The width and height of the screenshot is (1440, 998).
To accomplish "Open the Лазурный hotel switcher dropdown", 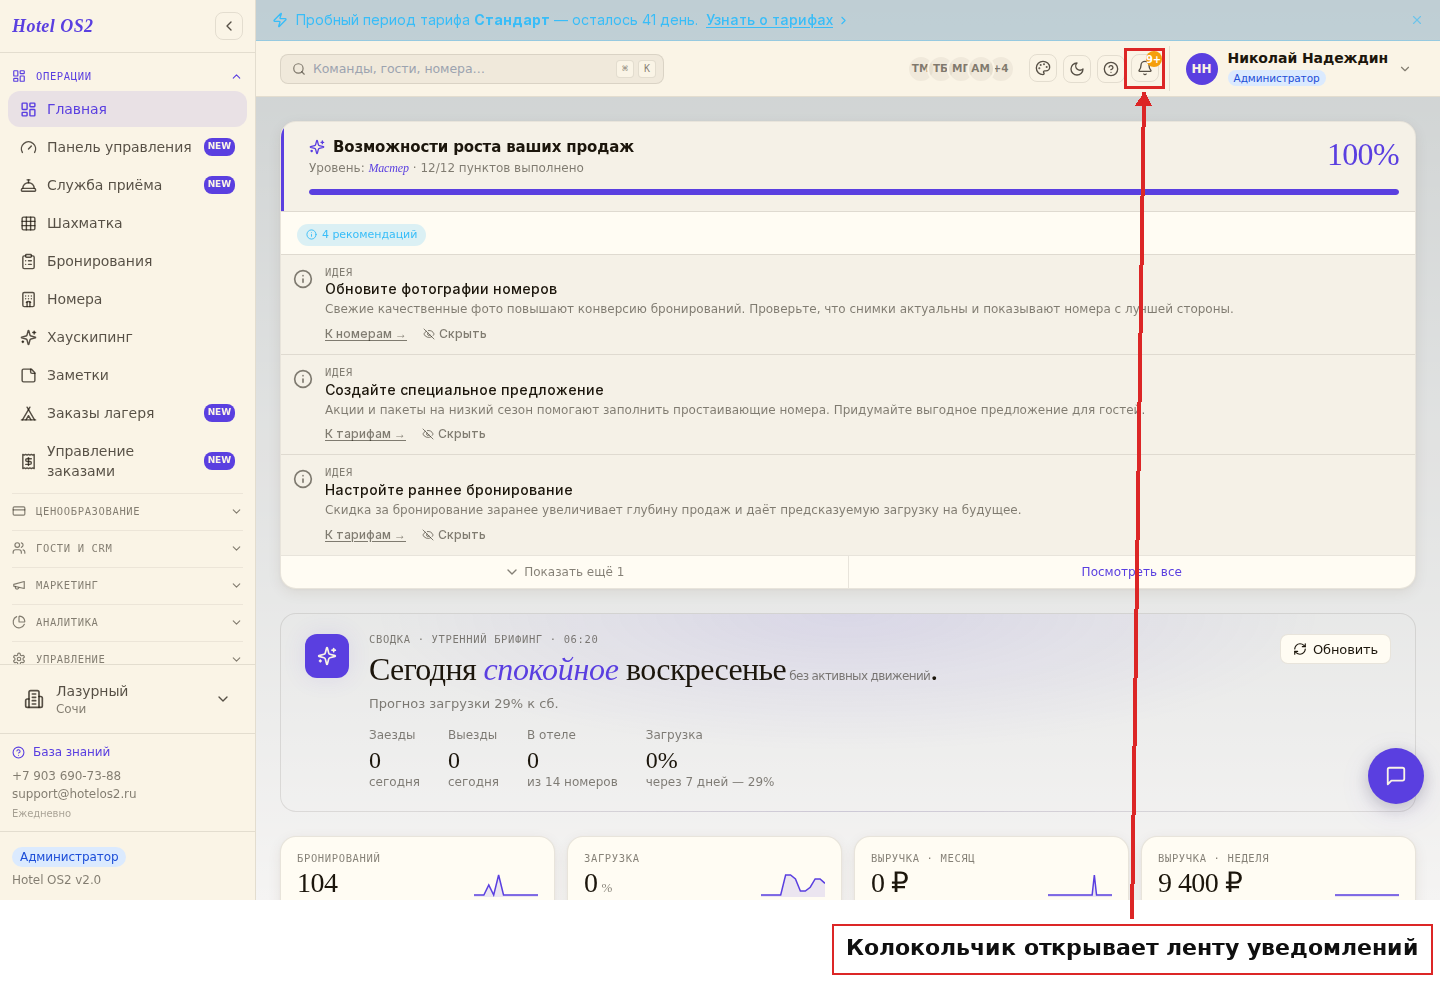I will [127, 699].
